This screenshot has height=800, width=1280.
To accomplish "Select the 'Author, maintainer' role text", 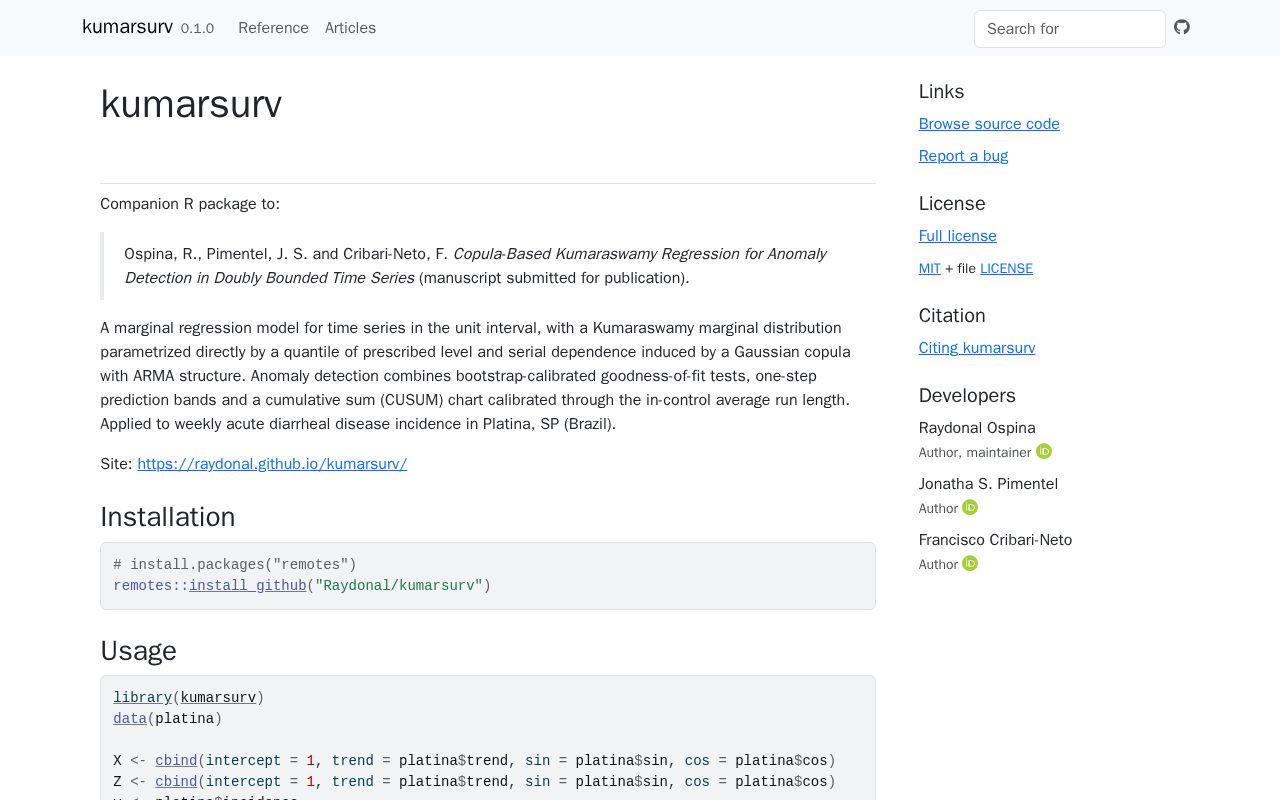I will [x=975, y=452].
